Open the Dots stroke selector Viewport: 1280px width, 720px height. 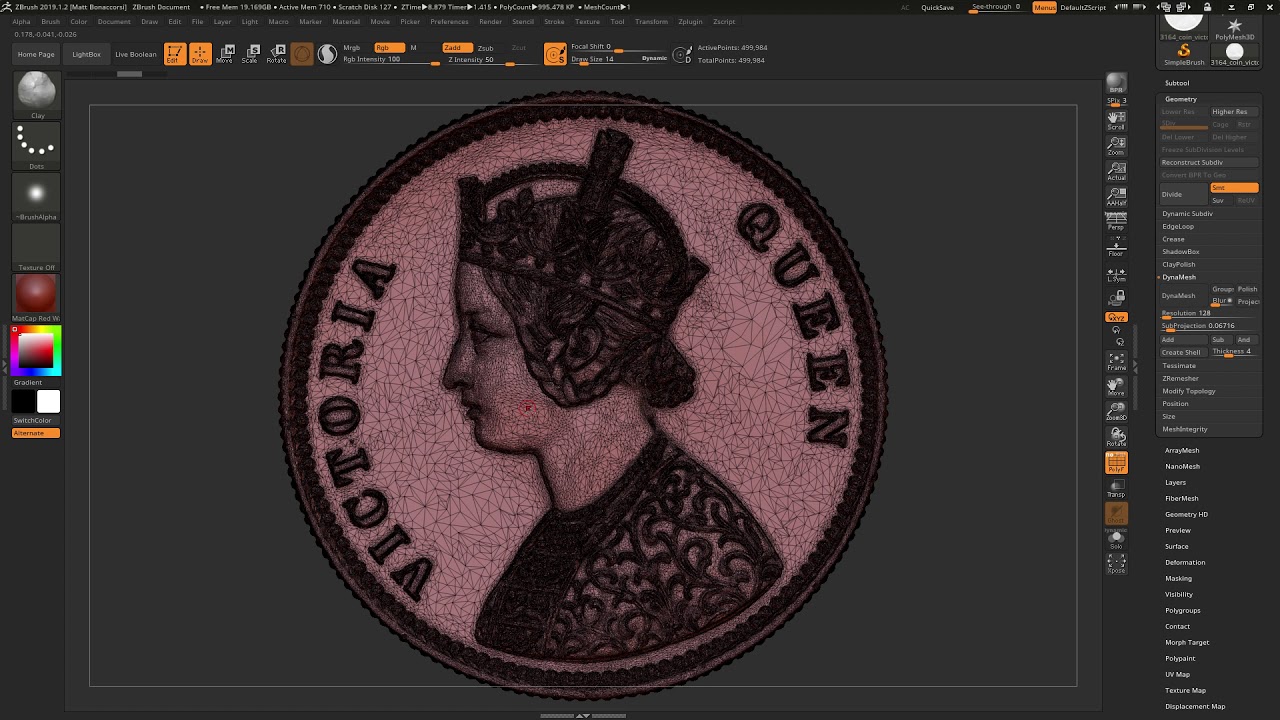[x=37, y=146]
